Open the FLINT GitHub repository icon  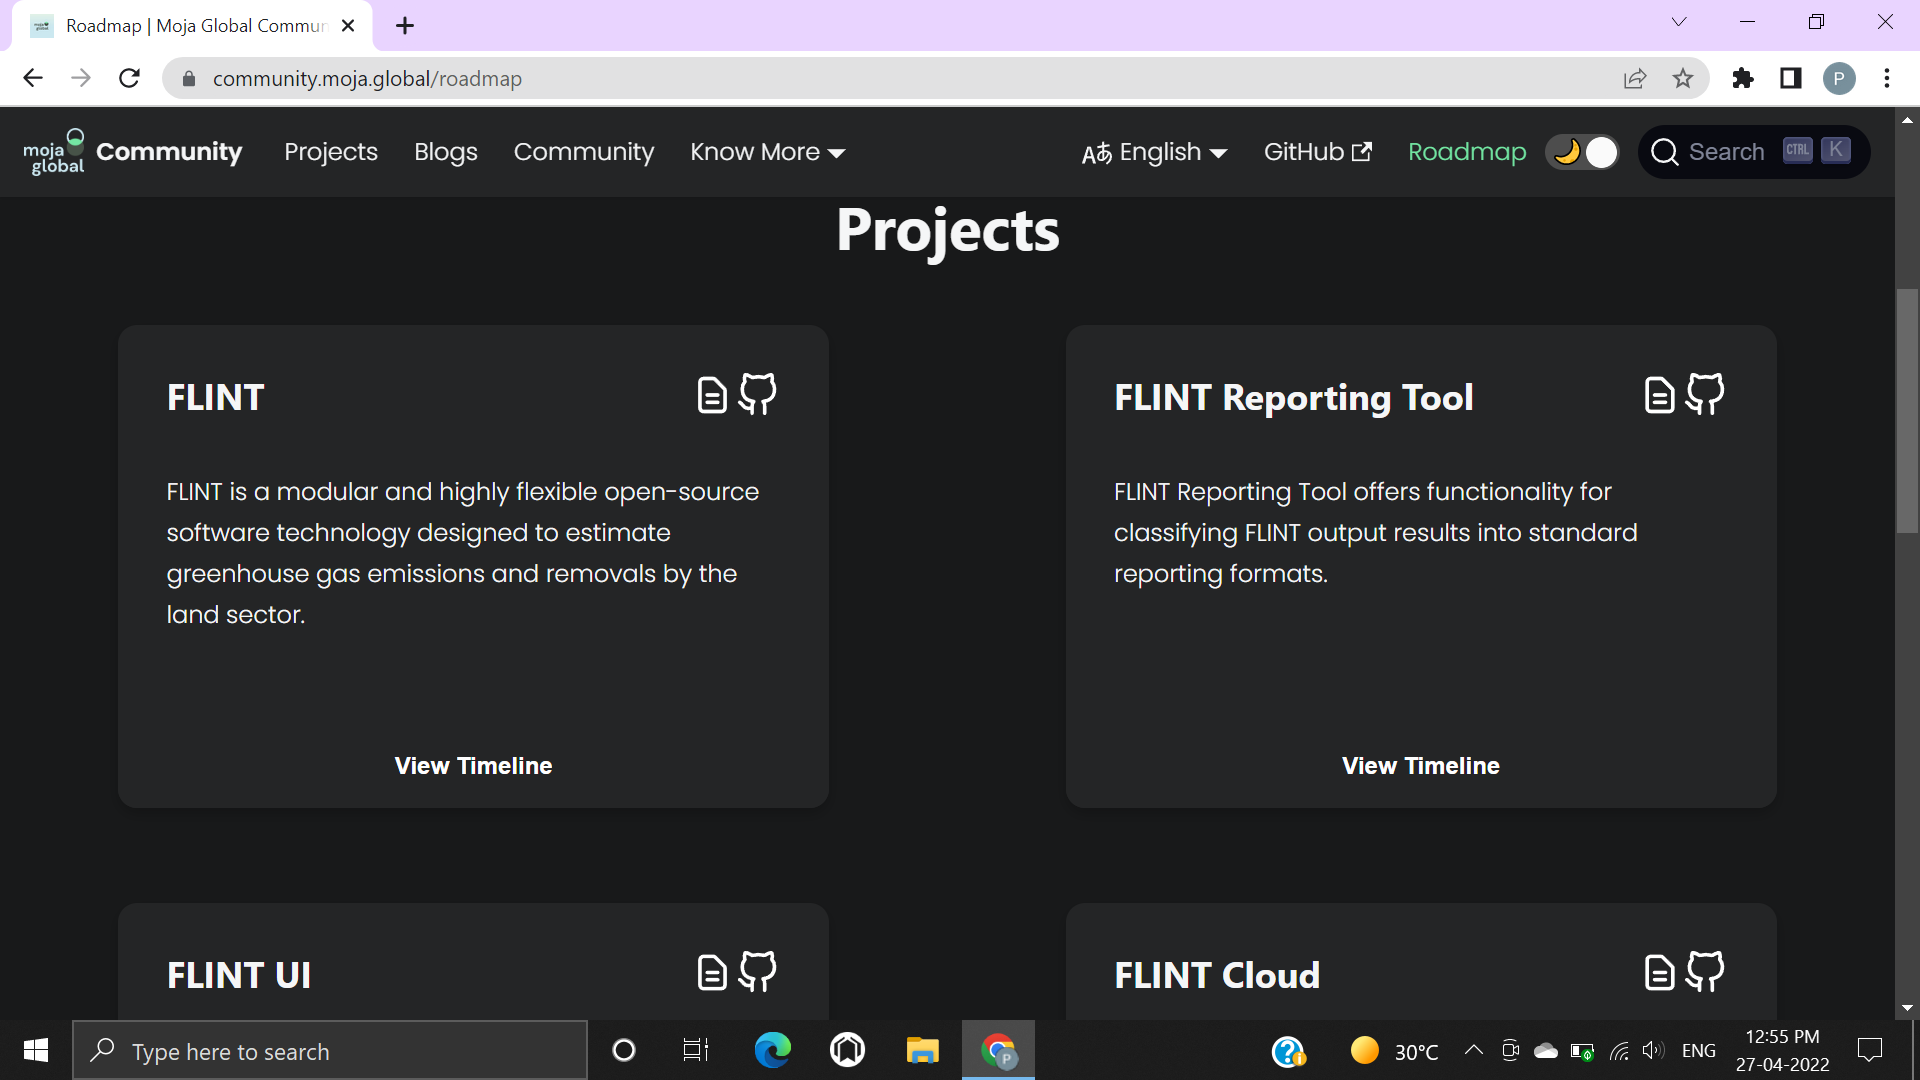[x=757, y=394]
